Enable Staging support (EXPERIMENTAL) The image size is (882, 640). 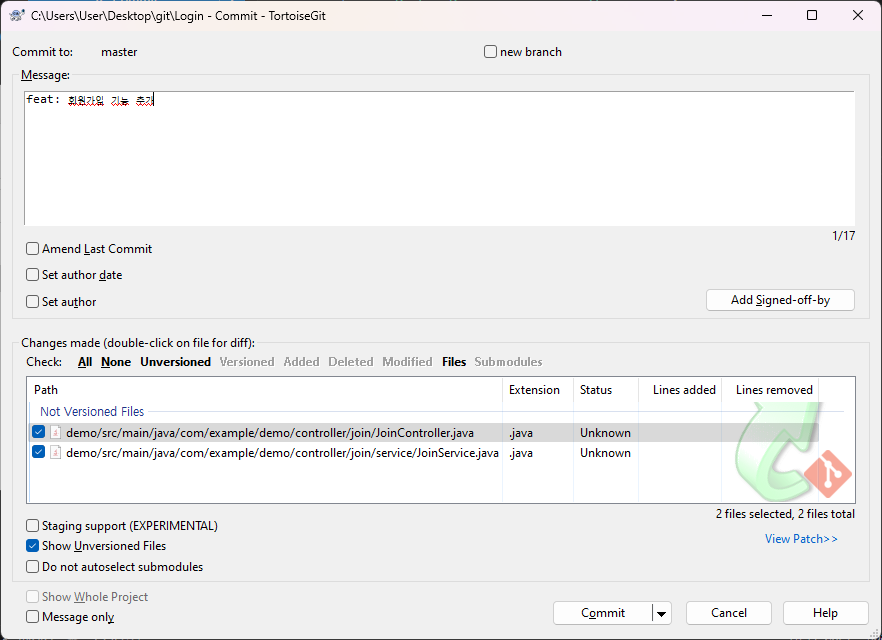click(x=33, y=525)
